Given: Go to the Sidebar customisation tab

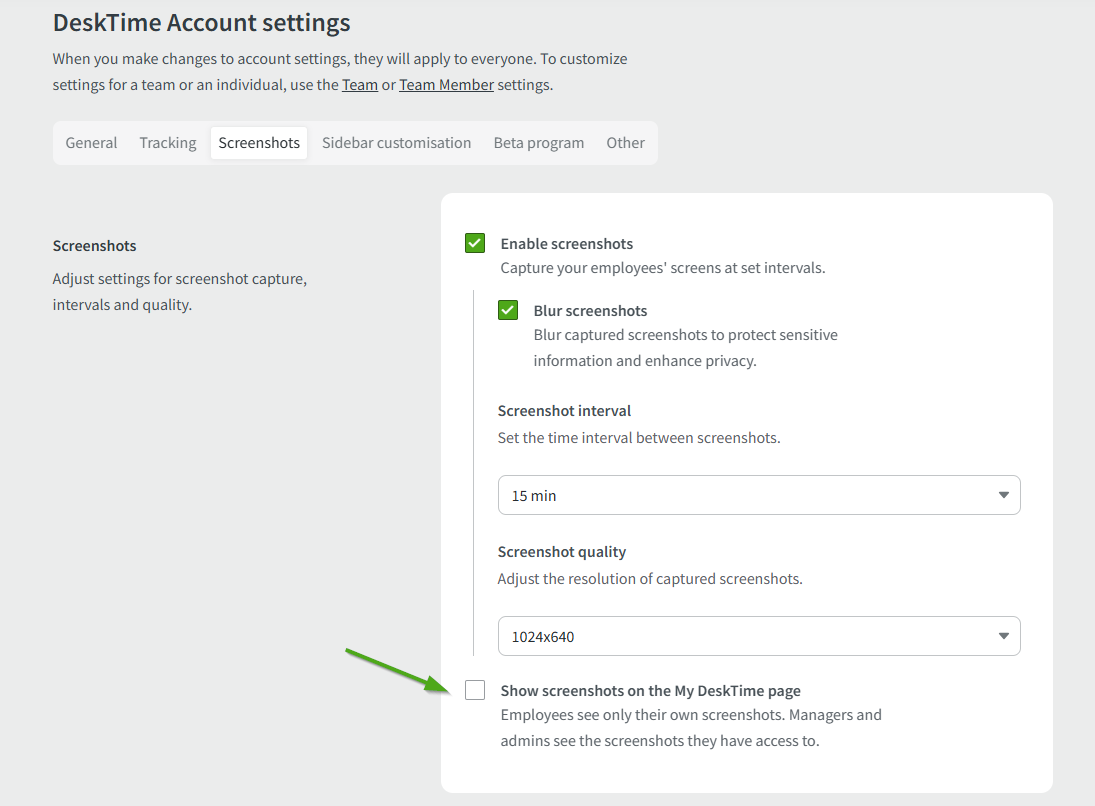Looking at the screenshot, I should click(x=396, y=143).
